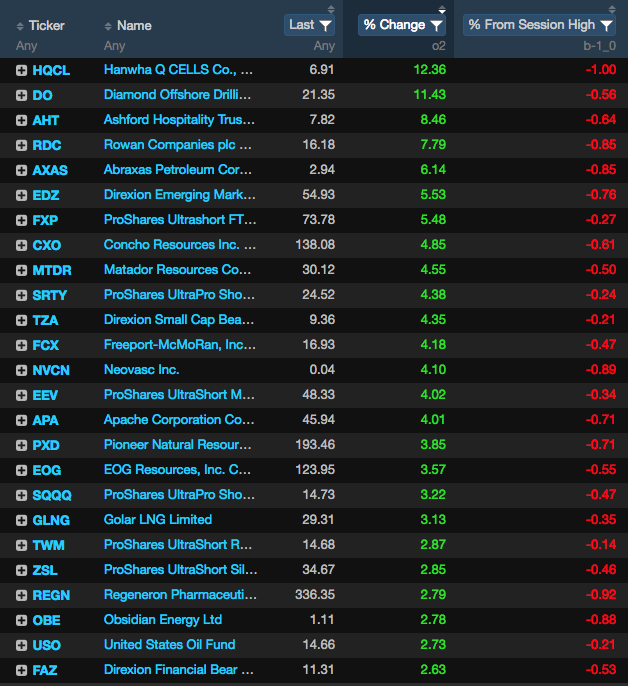Sort by Name column header
The width and height of the screenshot is (628, 686).
pos(128,26)
